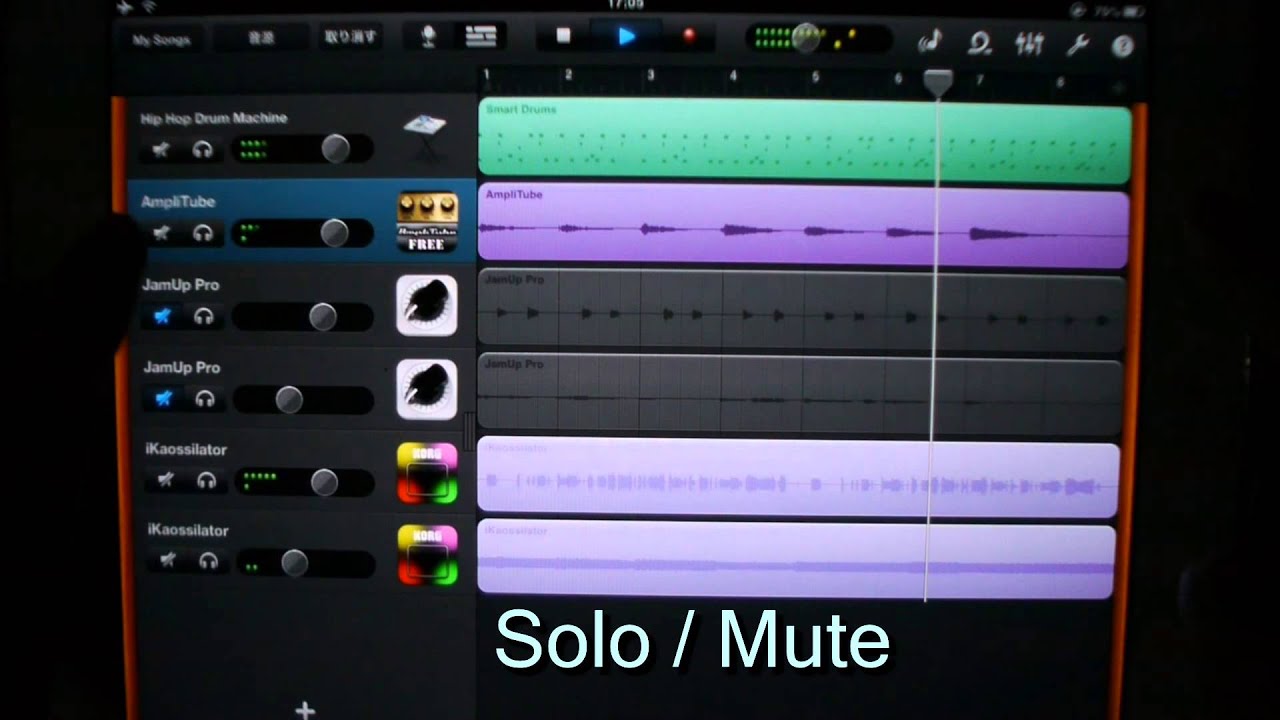
Task: Solo the first iKaossilator track
Action: tap(207, 480)
